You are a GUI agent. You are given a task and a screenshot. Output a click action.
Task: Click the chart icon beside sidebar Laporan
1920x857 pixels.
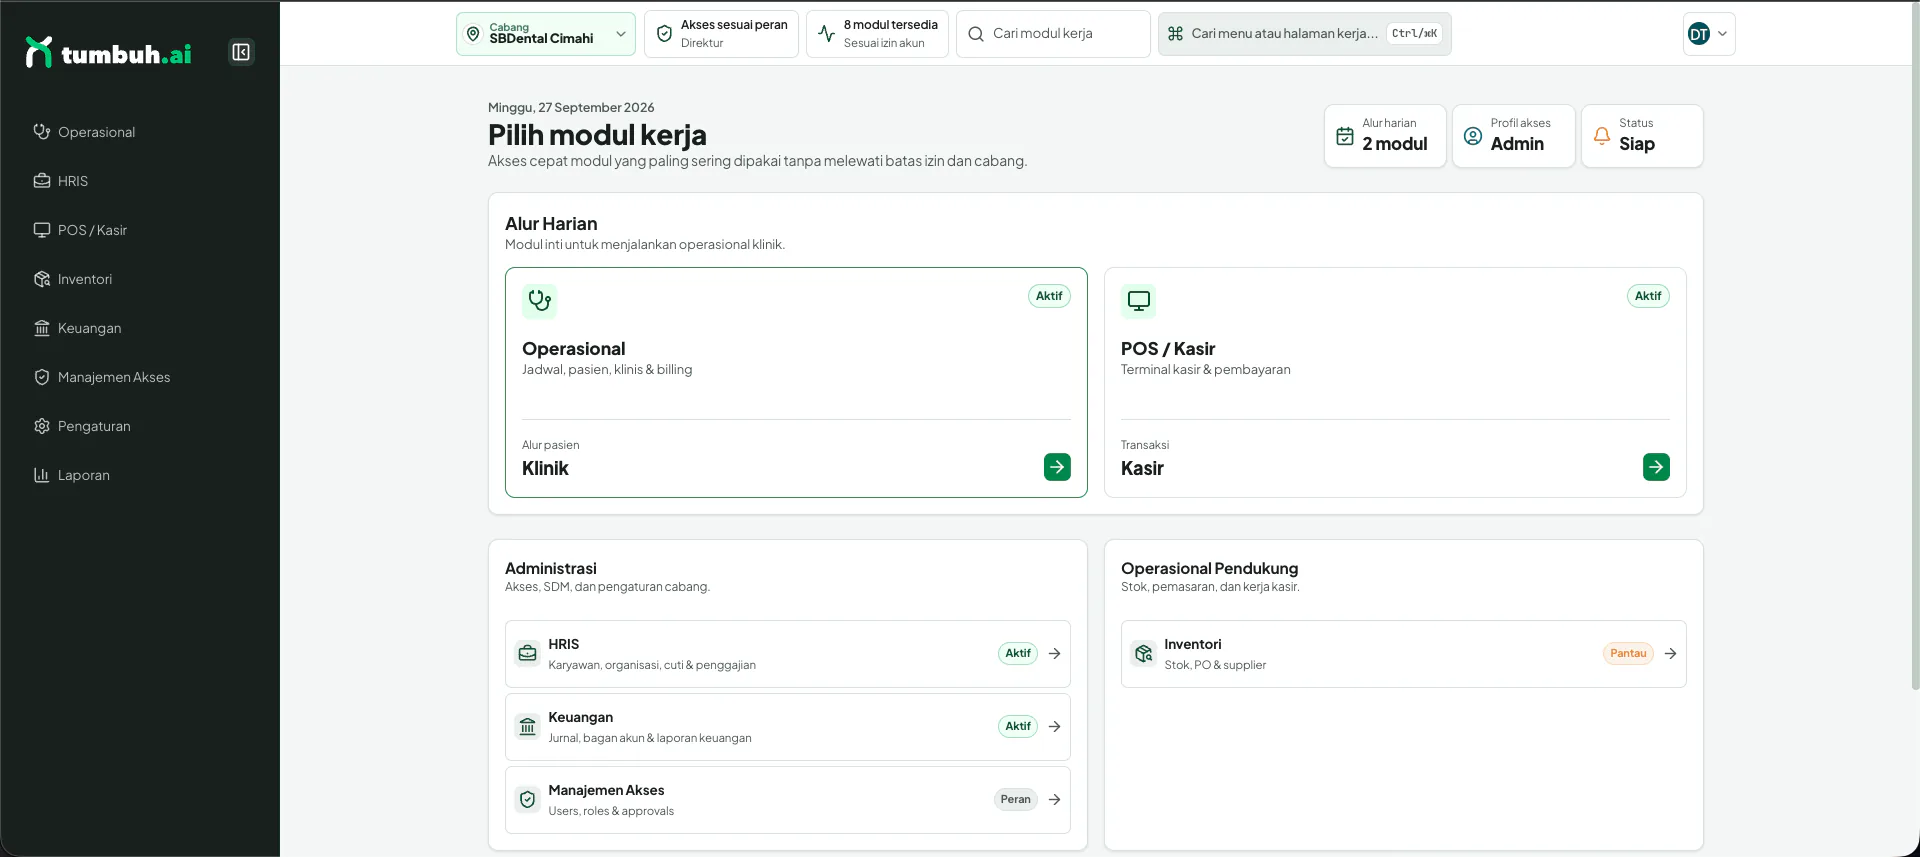(42, 475)
